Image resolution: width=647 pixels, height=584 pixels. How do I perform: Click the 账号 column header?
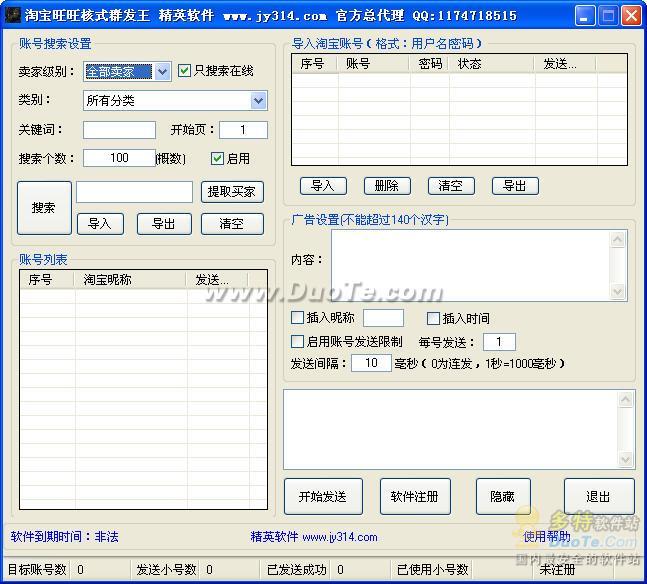coord(373,64)
